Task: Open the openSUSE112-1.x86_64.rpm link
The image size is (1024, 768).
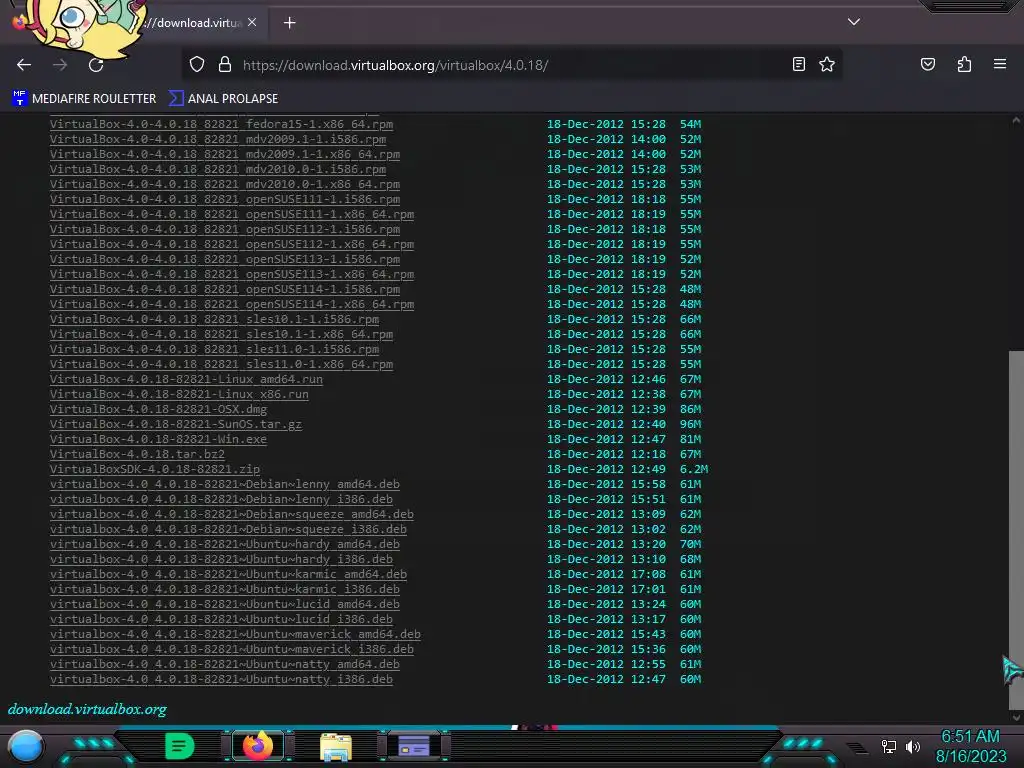Action: coord(232,244)
